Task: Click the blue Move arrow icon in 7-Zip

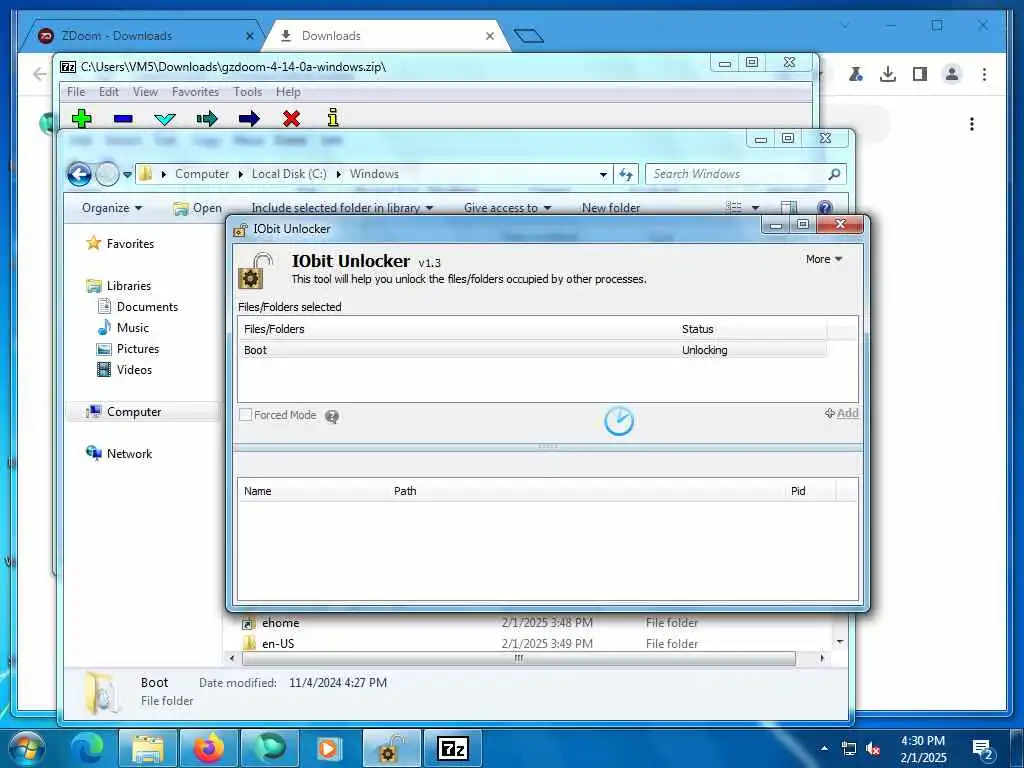Action: click(249, 118)
